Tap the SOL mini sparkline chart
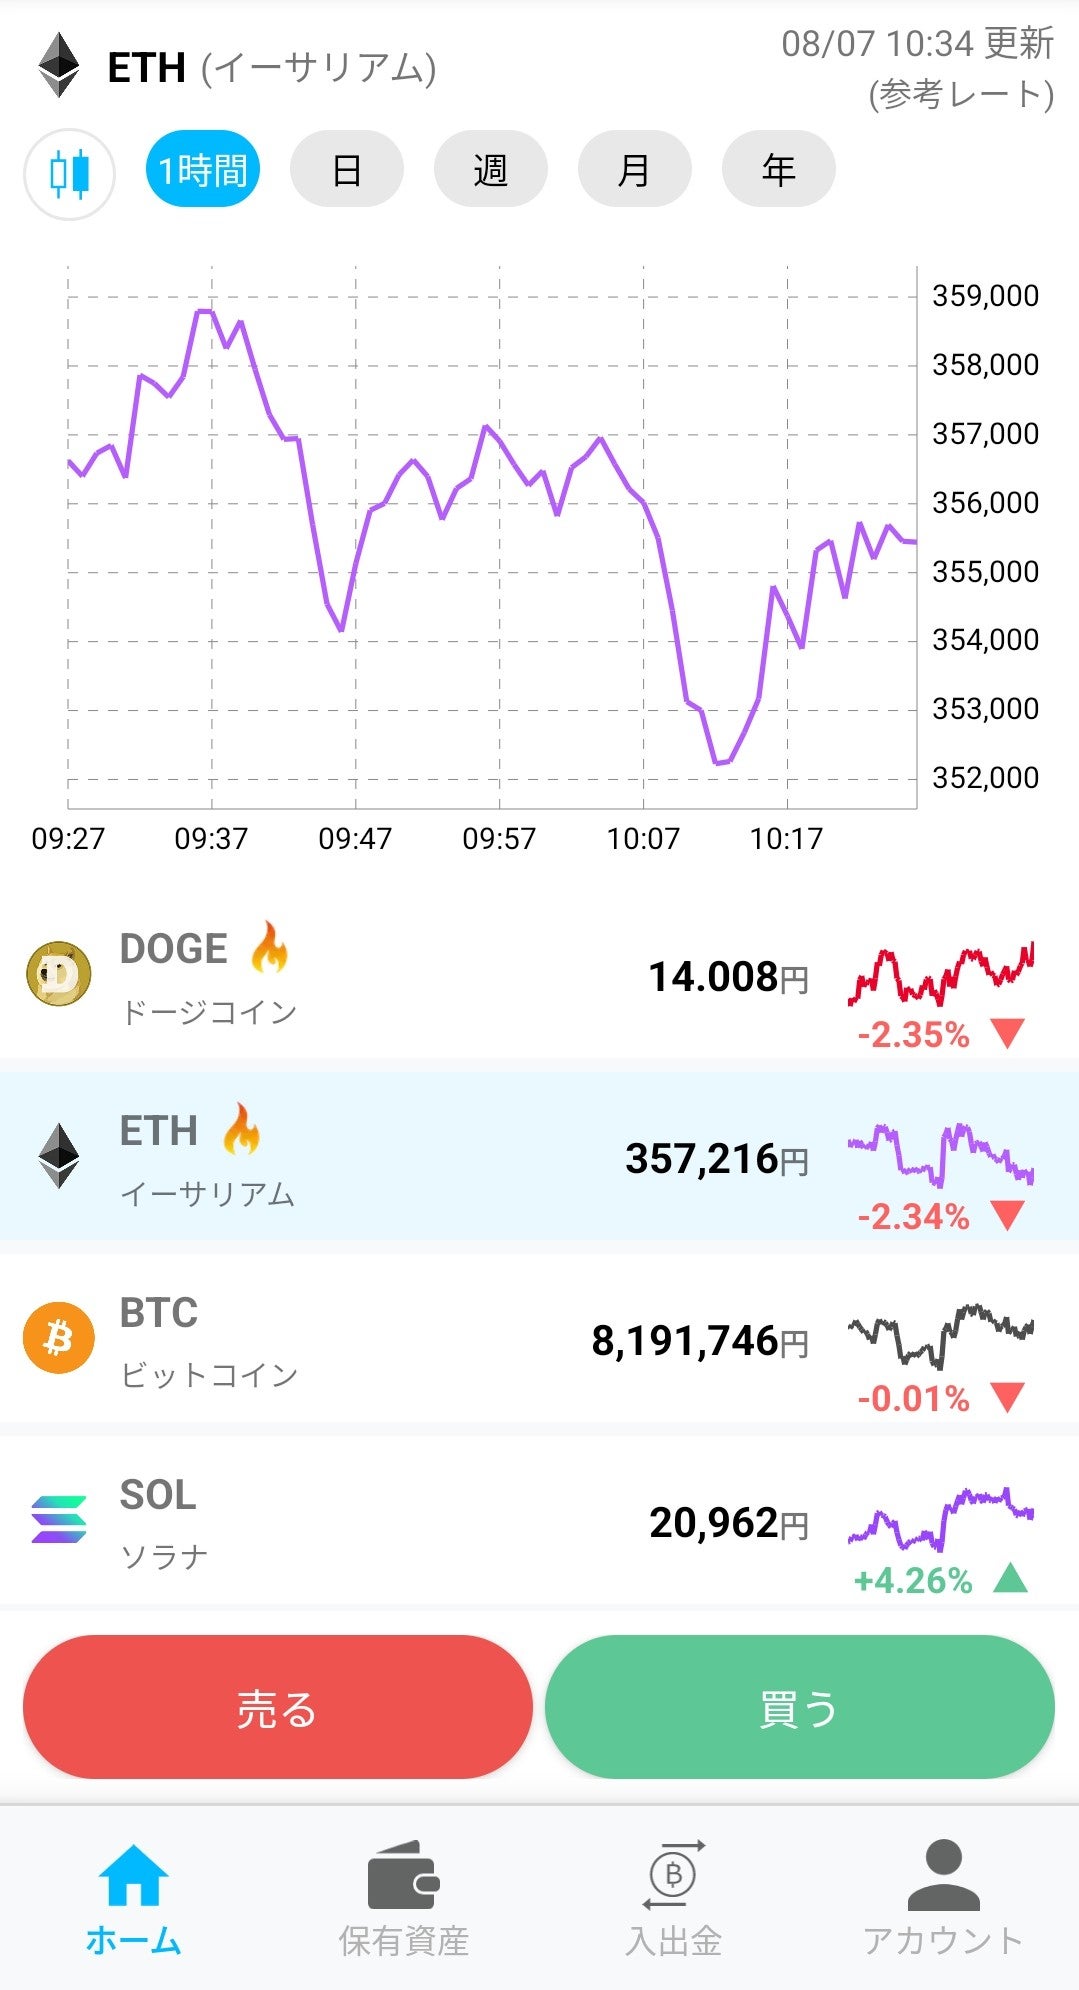1079x1990 pixels. pos(940,1519)
